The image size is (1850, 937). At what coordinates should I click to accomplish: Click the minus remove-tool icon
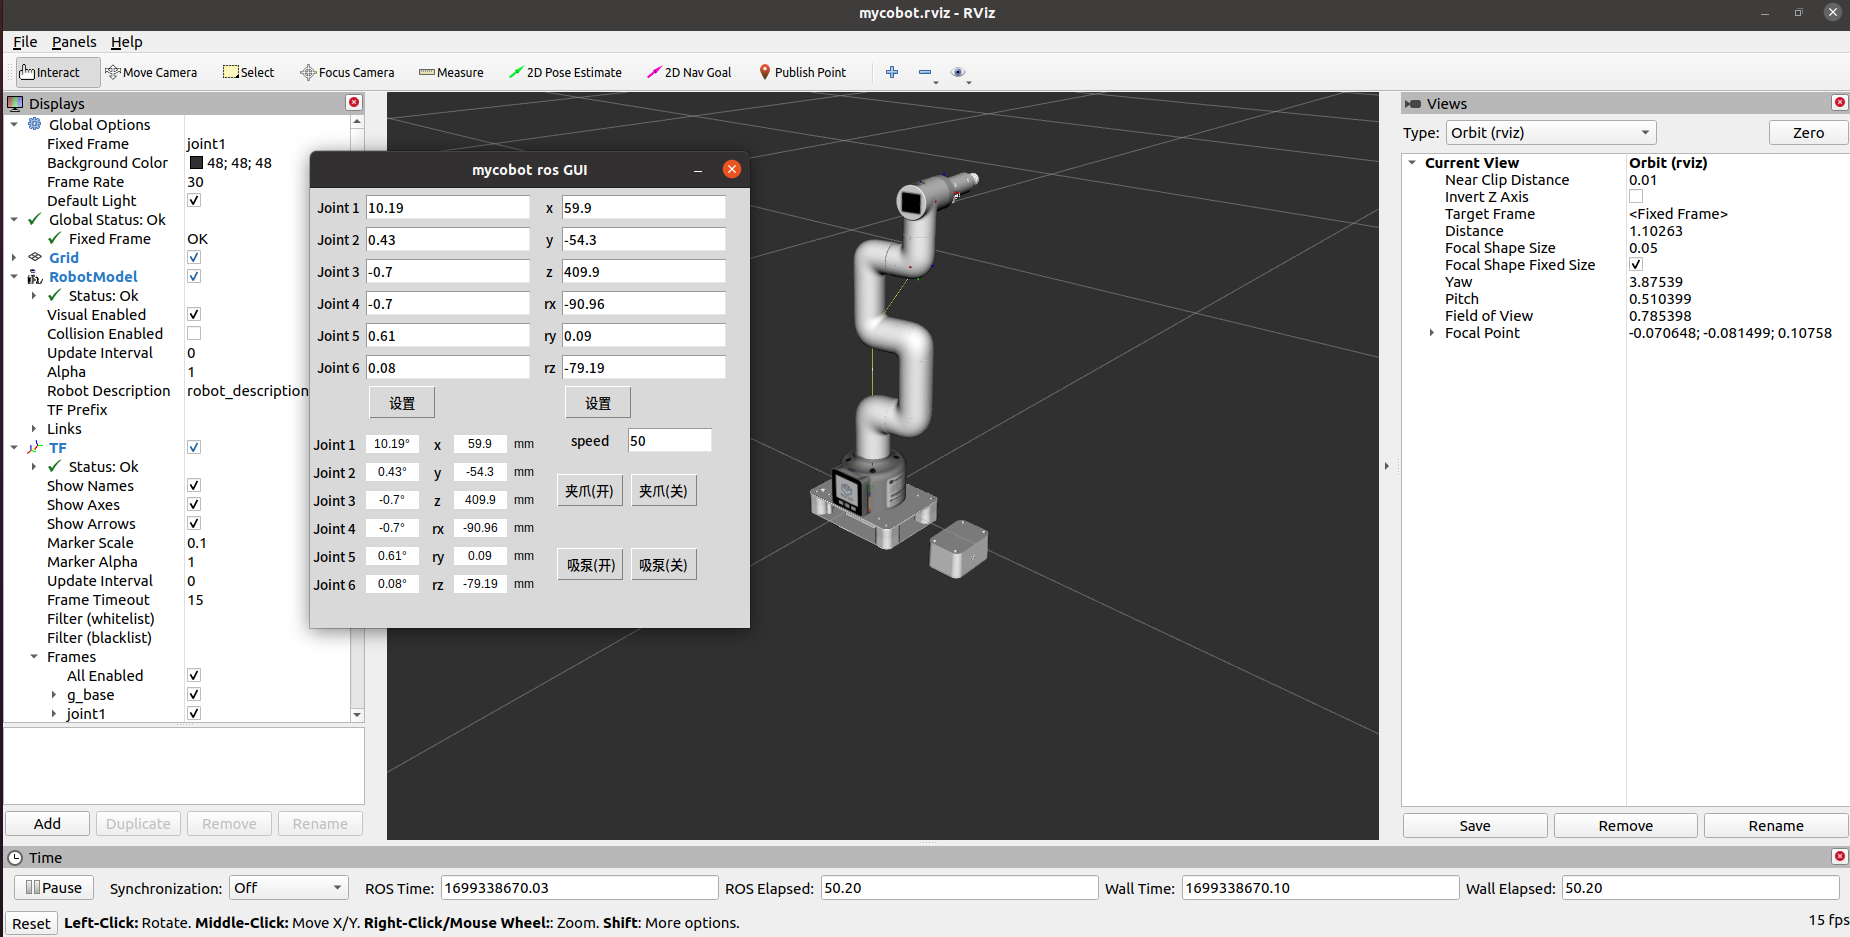(x=925, y=72)
